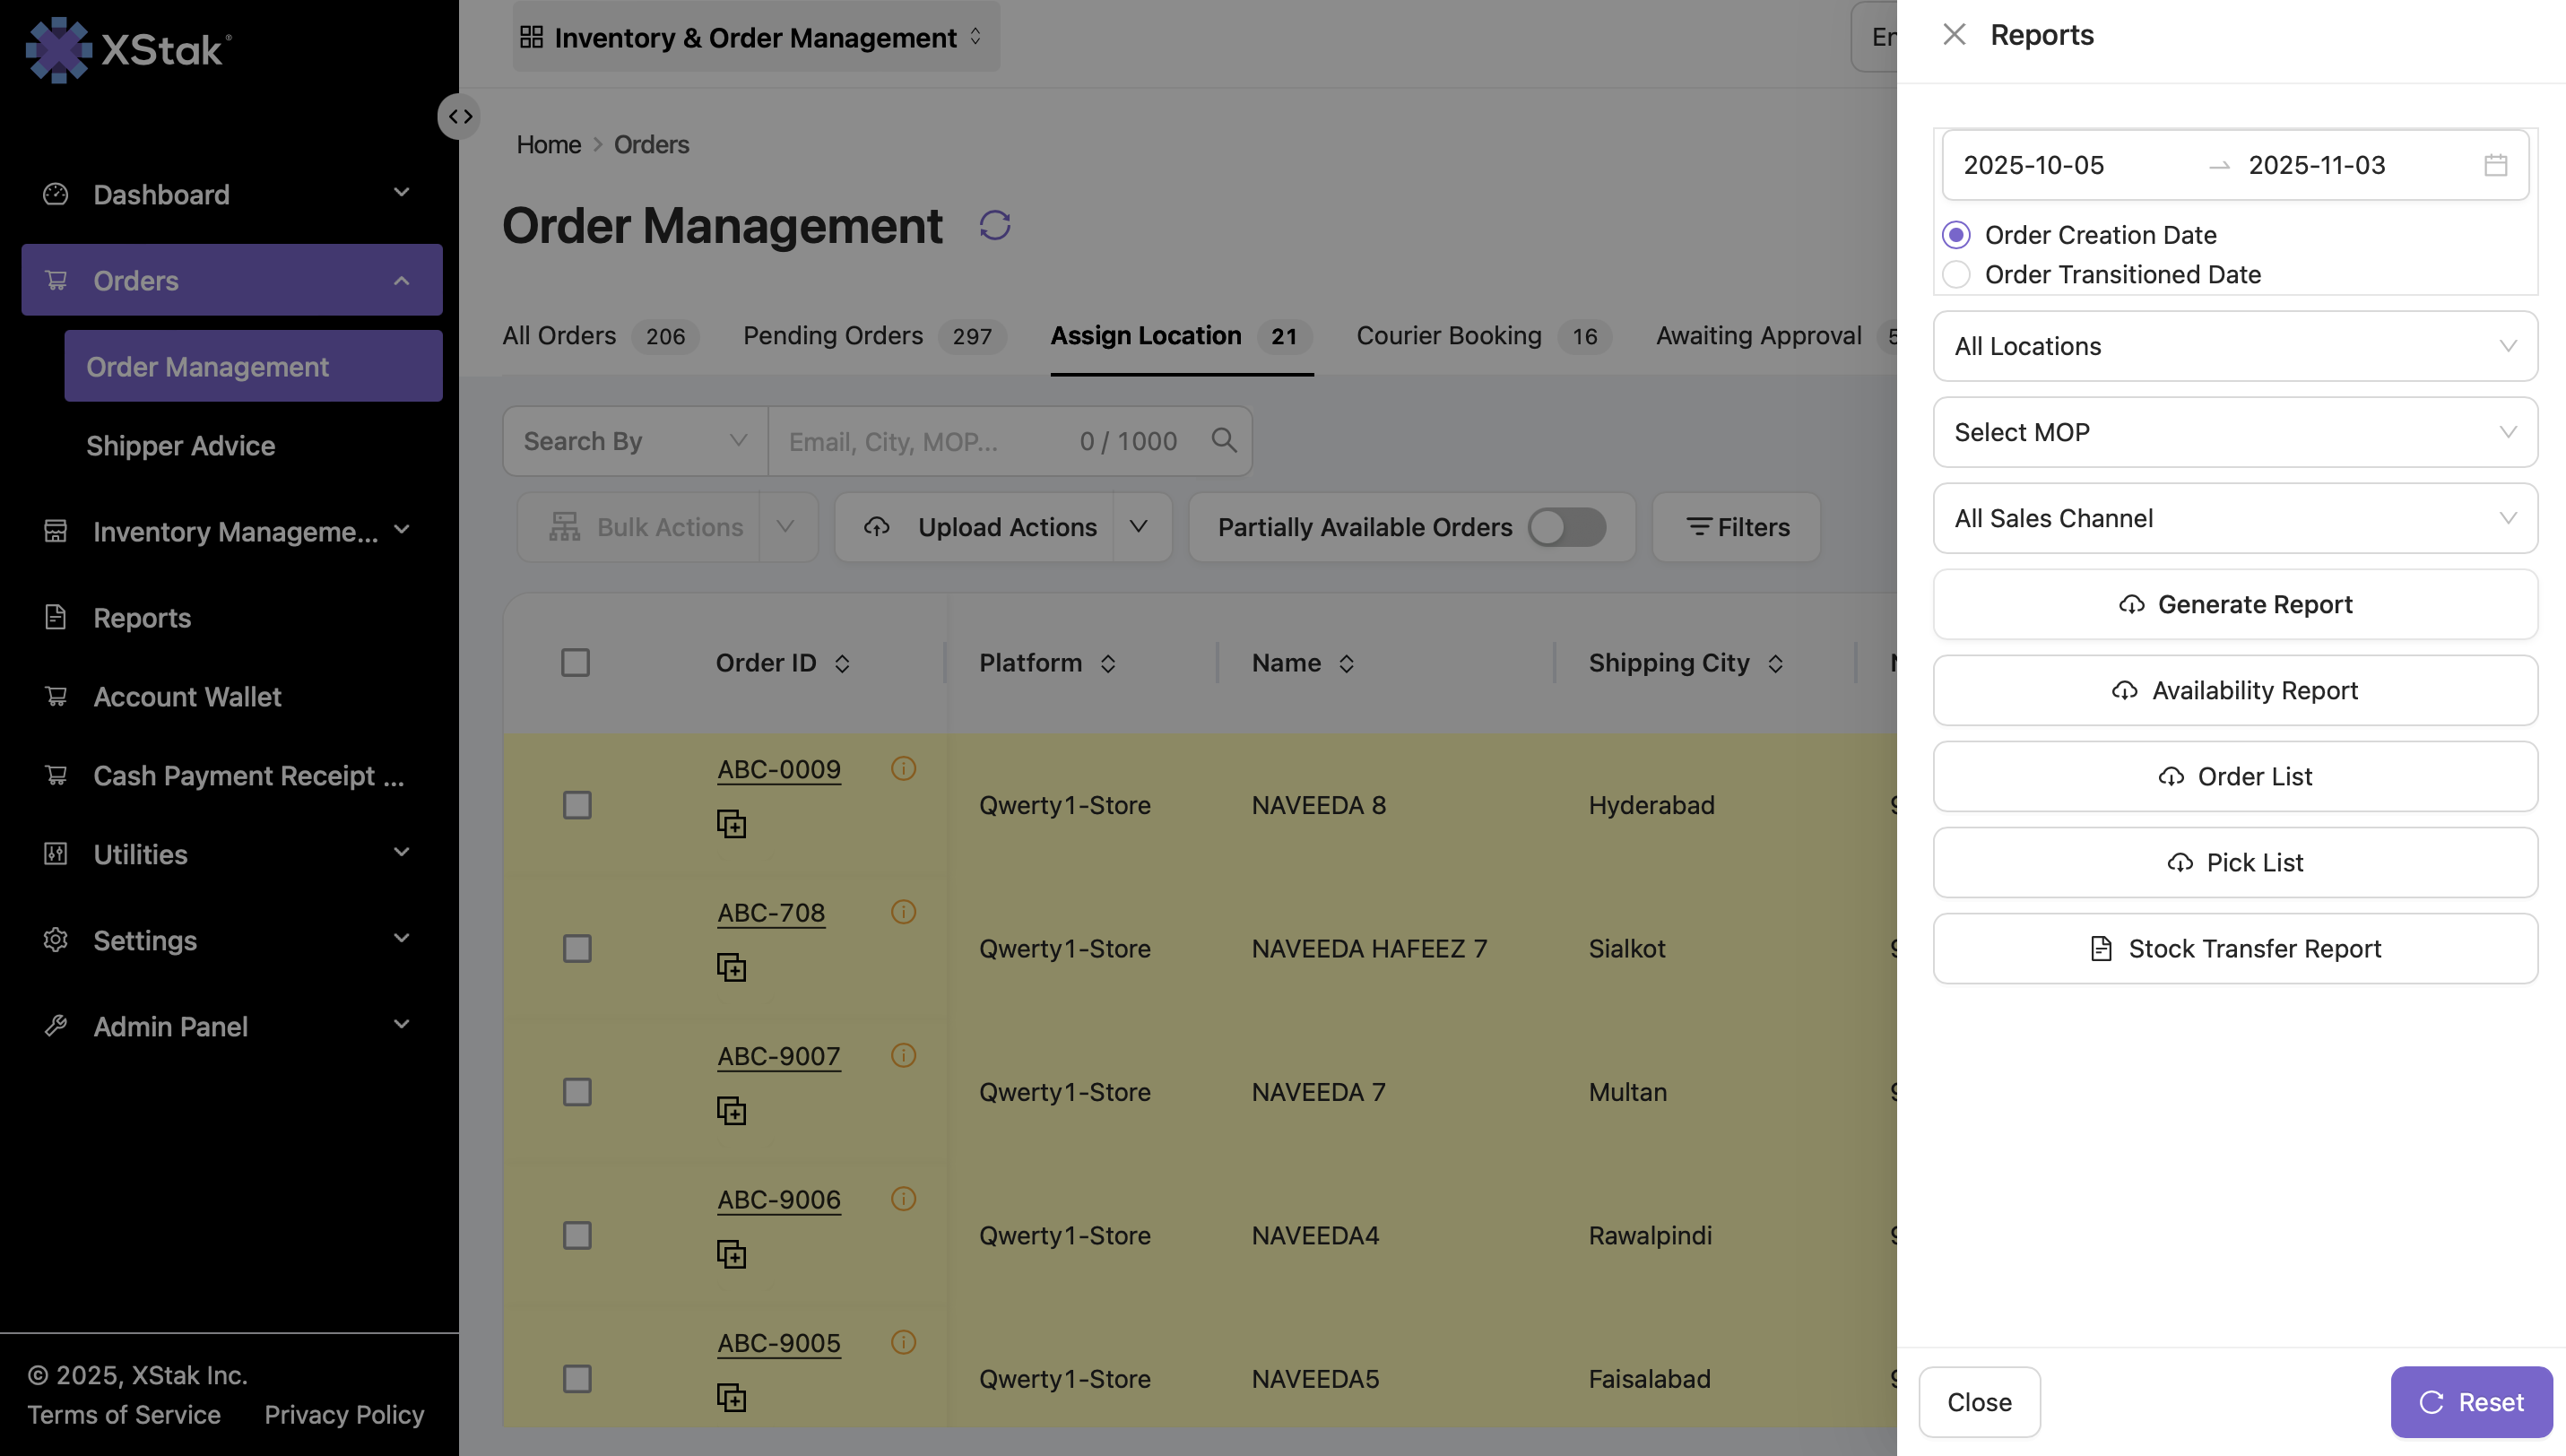Click the Generate Report button
The width and height of the screenshot is (2566, 1456).
pos(2234,604)
